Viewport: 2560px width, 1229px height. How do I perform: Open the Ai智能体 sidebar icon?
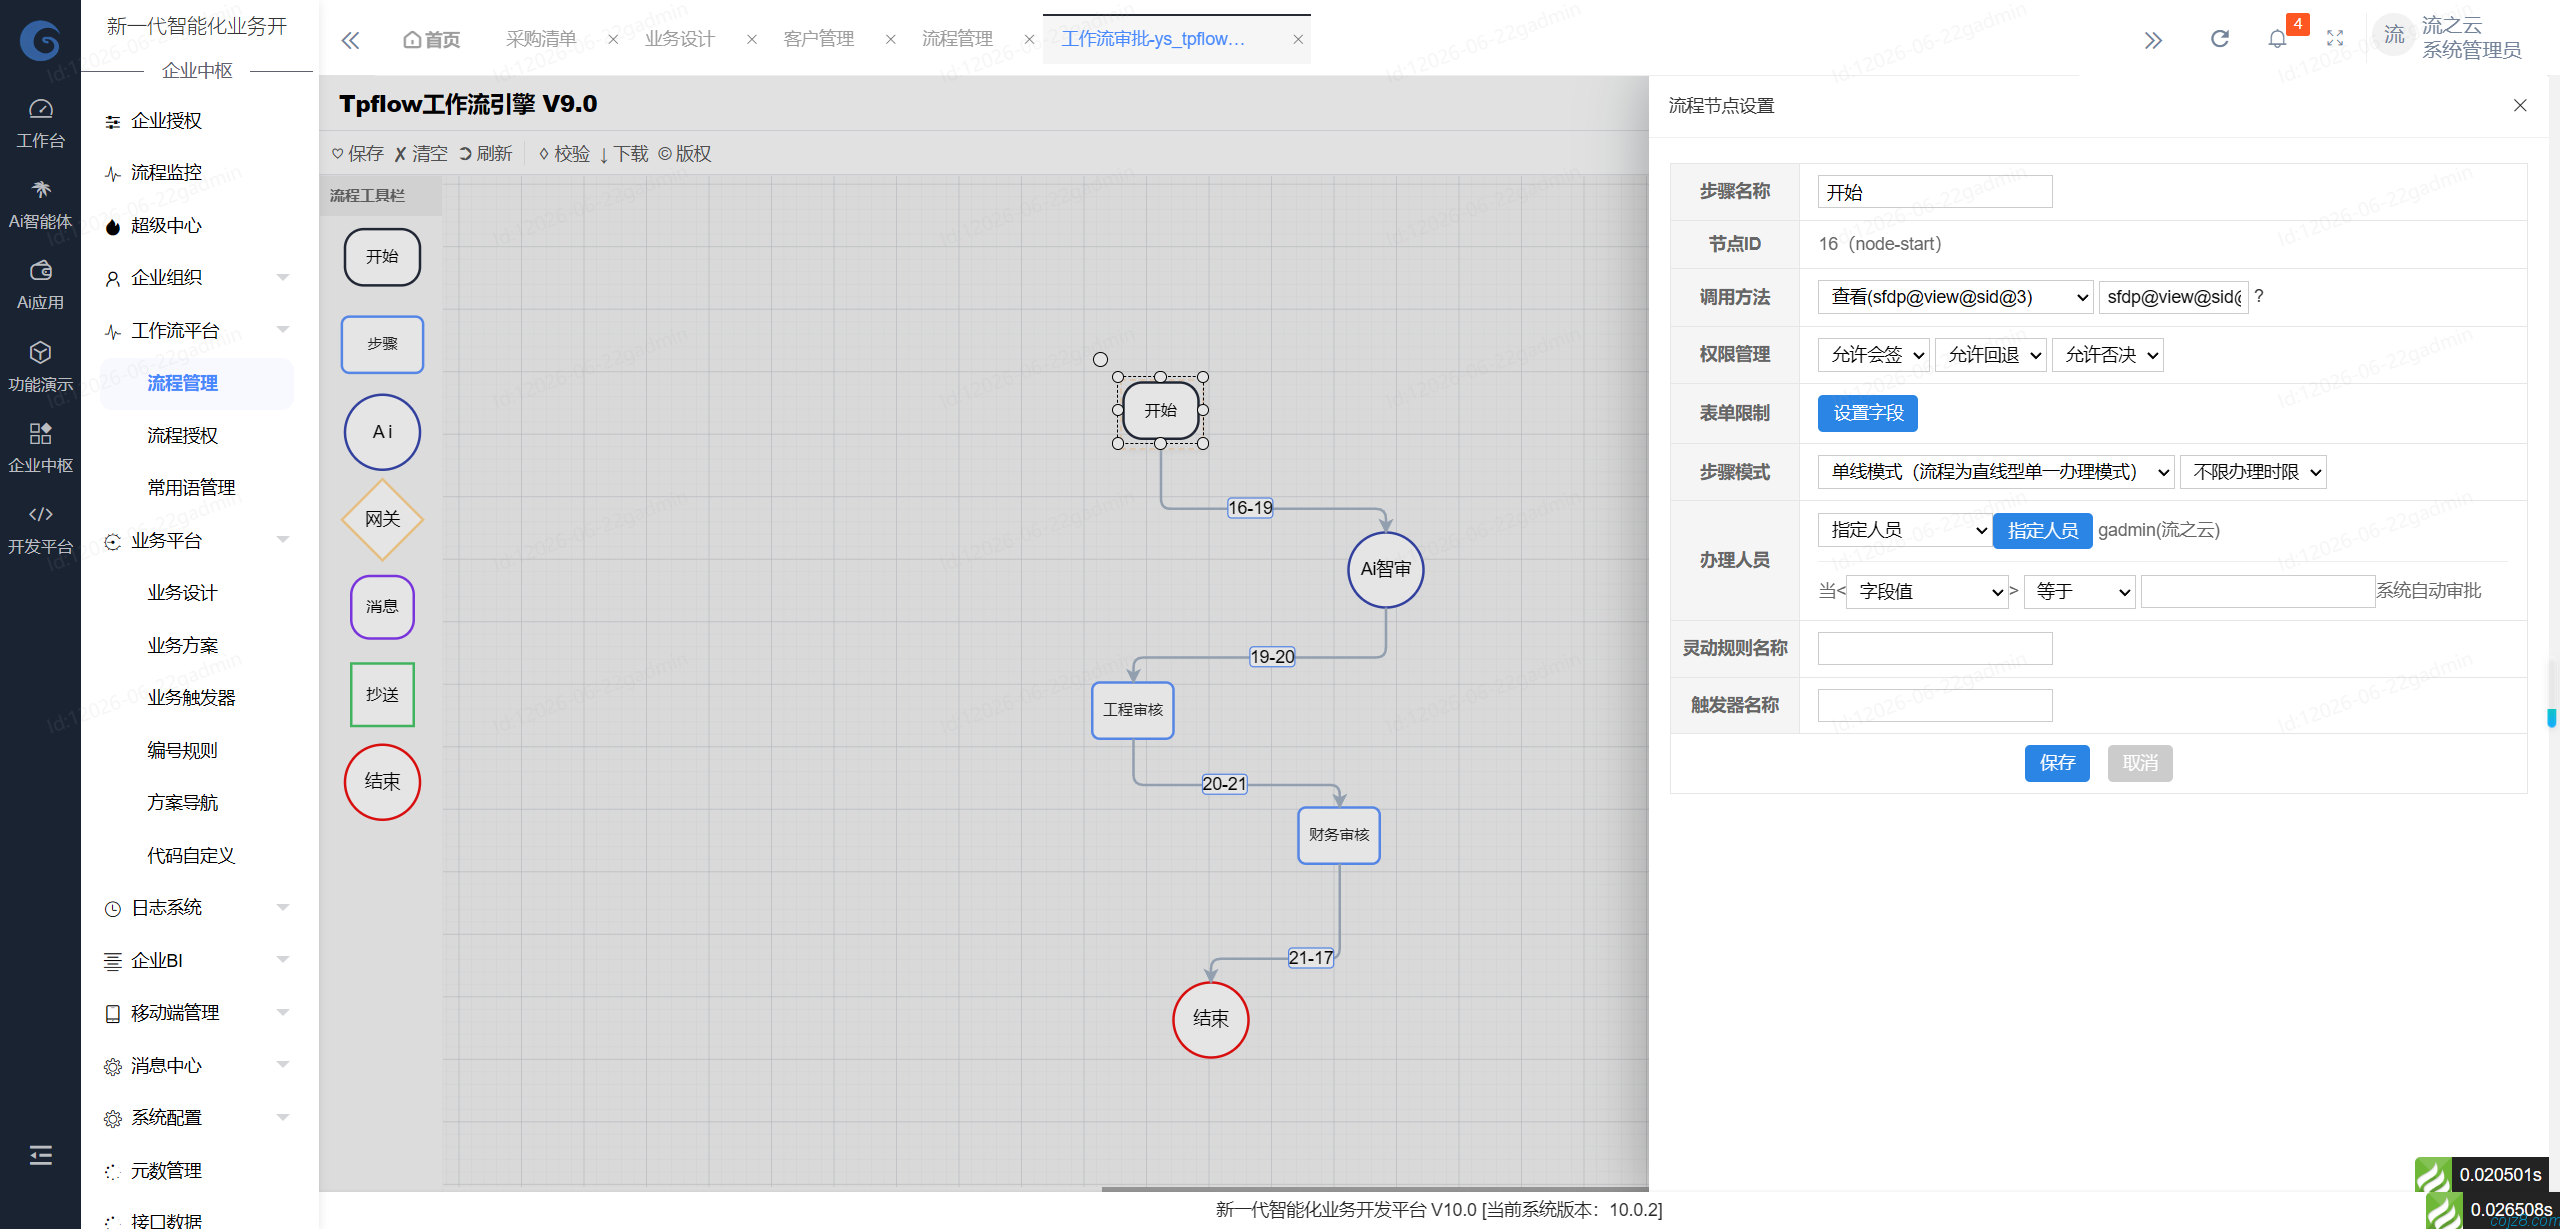point(40,204)
